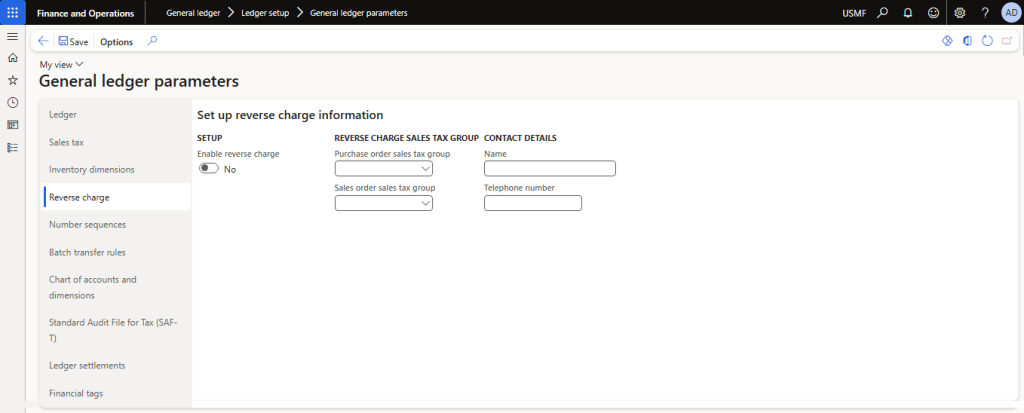Viewport: 1024px width, 413px height.
Task: Open the My view dropdown
Action: click(x=61, y=64)
